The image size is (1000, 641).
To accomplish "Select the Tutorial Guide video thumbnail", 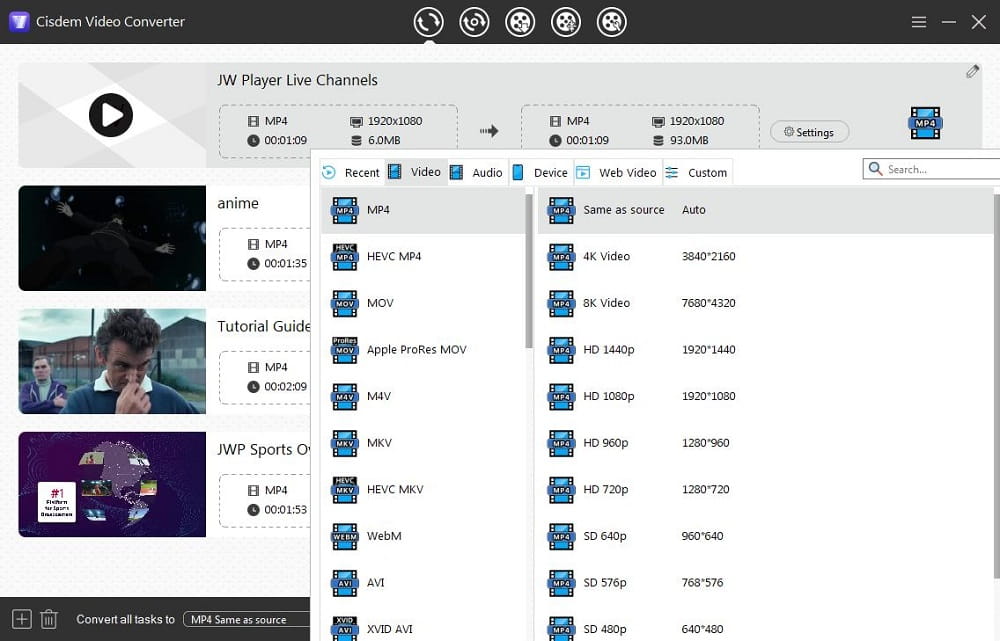I will (x=112, y=361).
